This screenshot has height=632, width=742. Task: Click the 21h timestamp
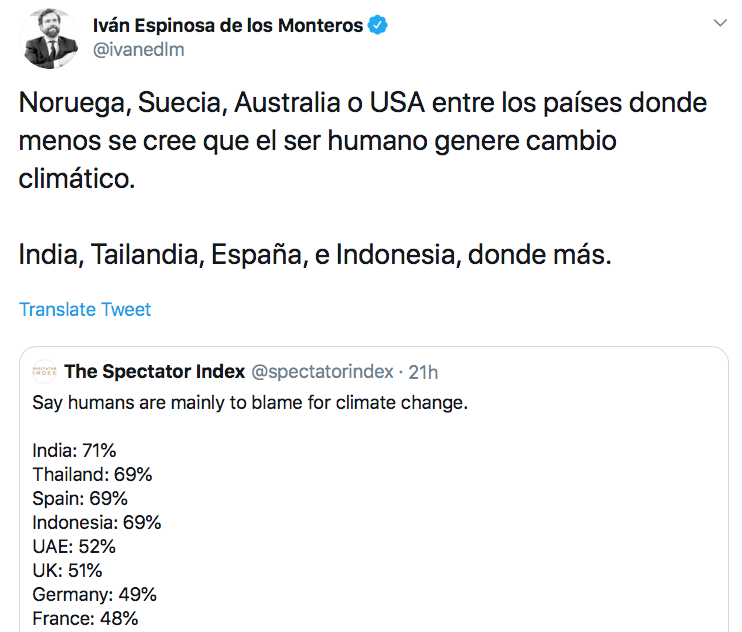point(424,372)
